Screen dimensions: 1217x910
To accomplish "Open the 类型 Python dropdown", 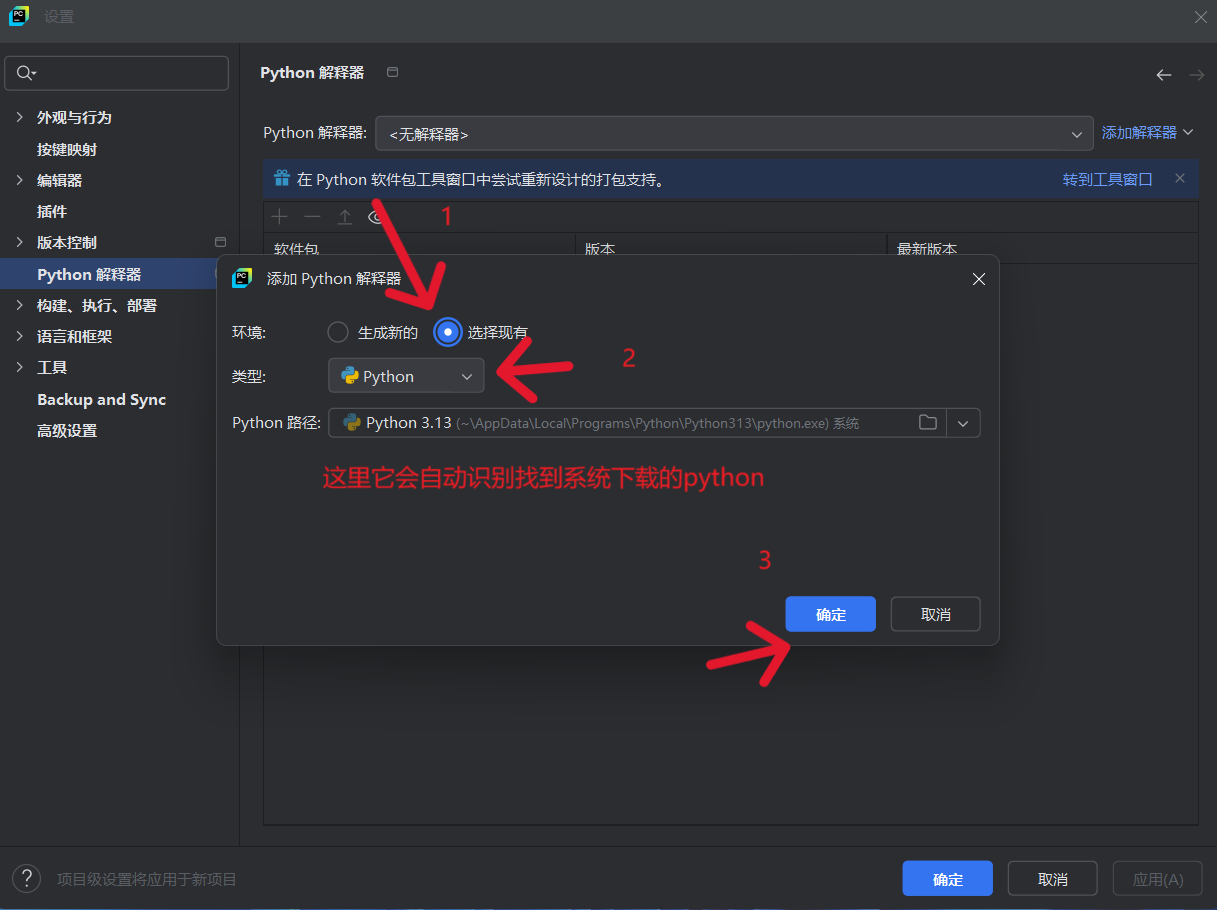I will (406, 376).
